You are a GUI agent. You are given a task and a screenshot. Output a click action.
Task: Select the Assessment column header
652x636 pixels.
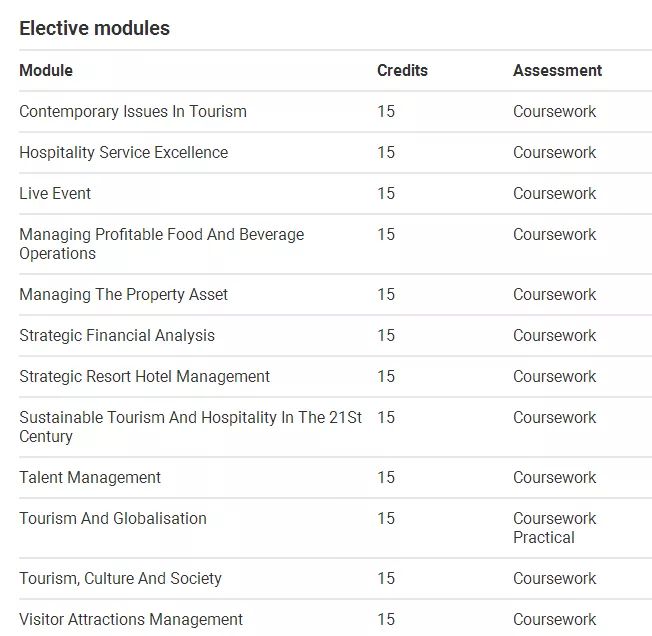557,70
